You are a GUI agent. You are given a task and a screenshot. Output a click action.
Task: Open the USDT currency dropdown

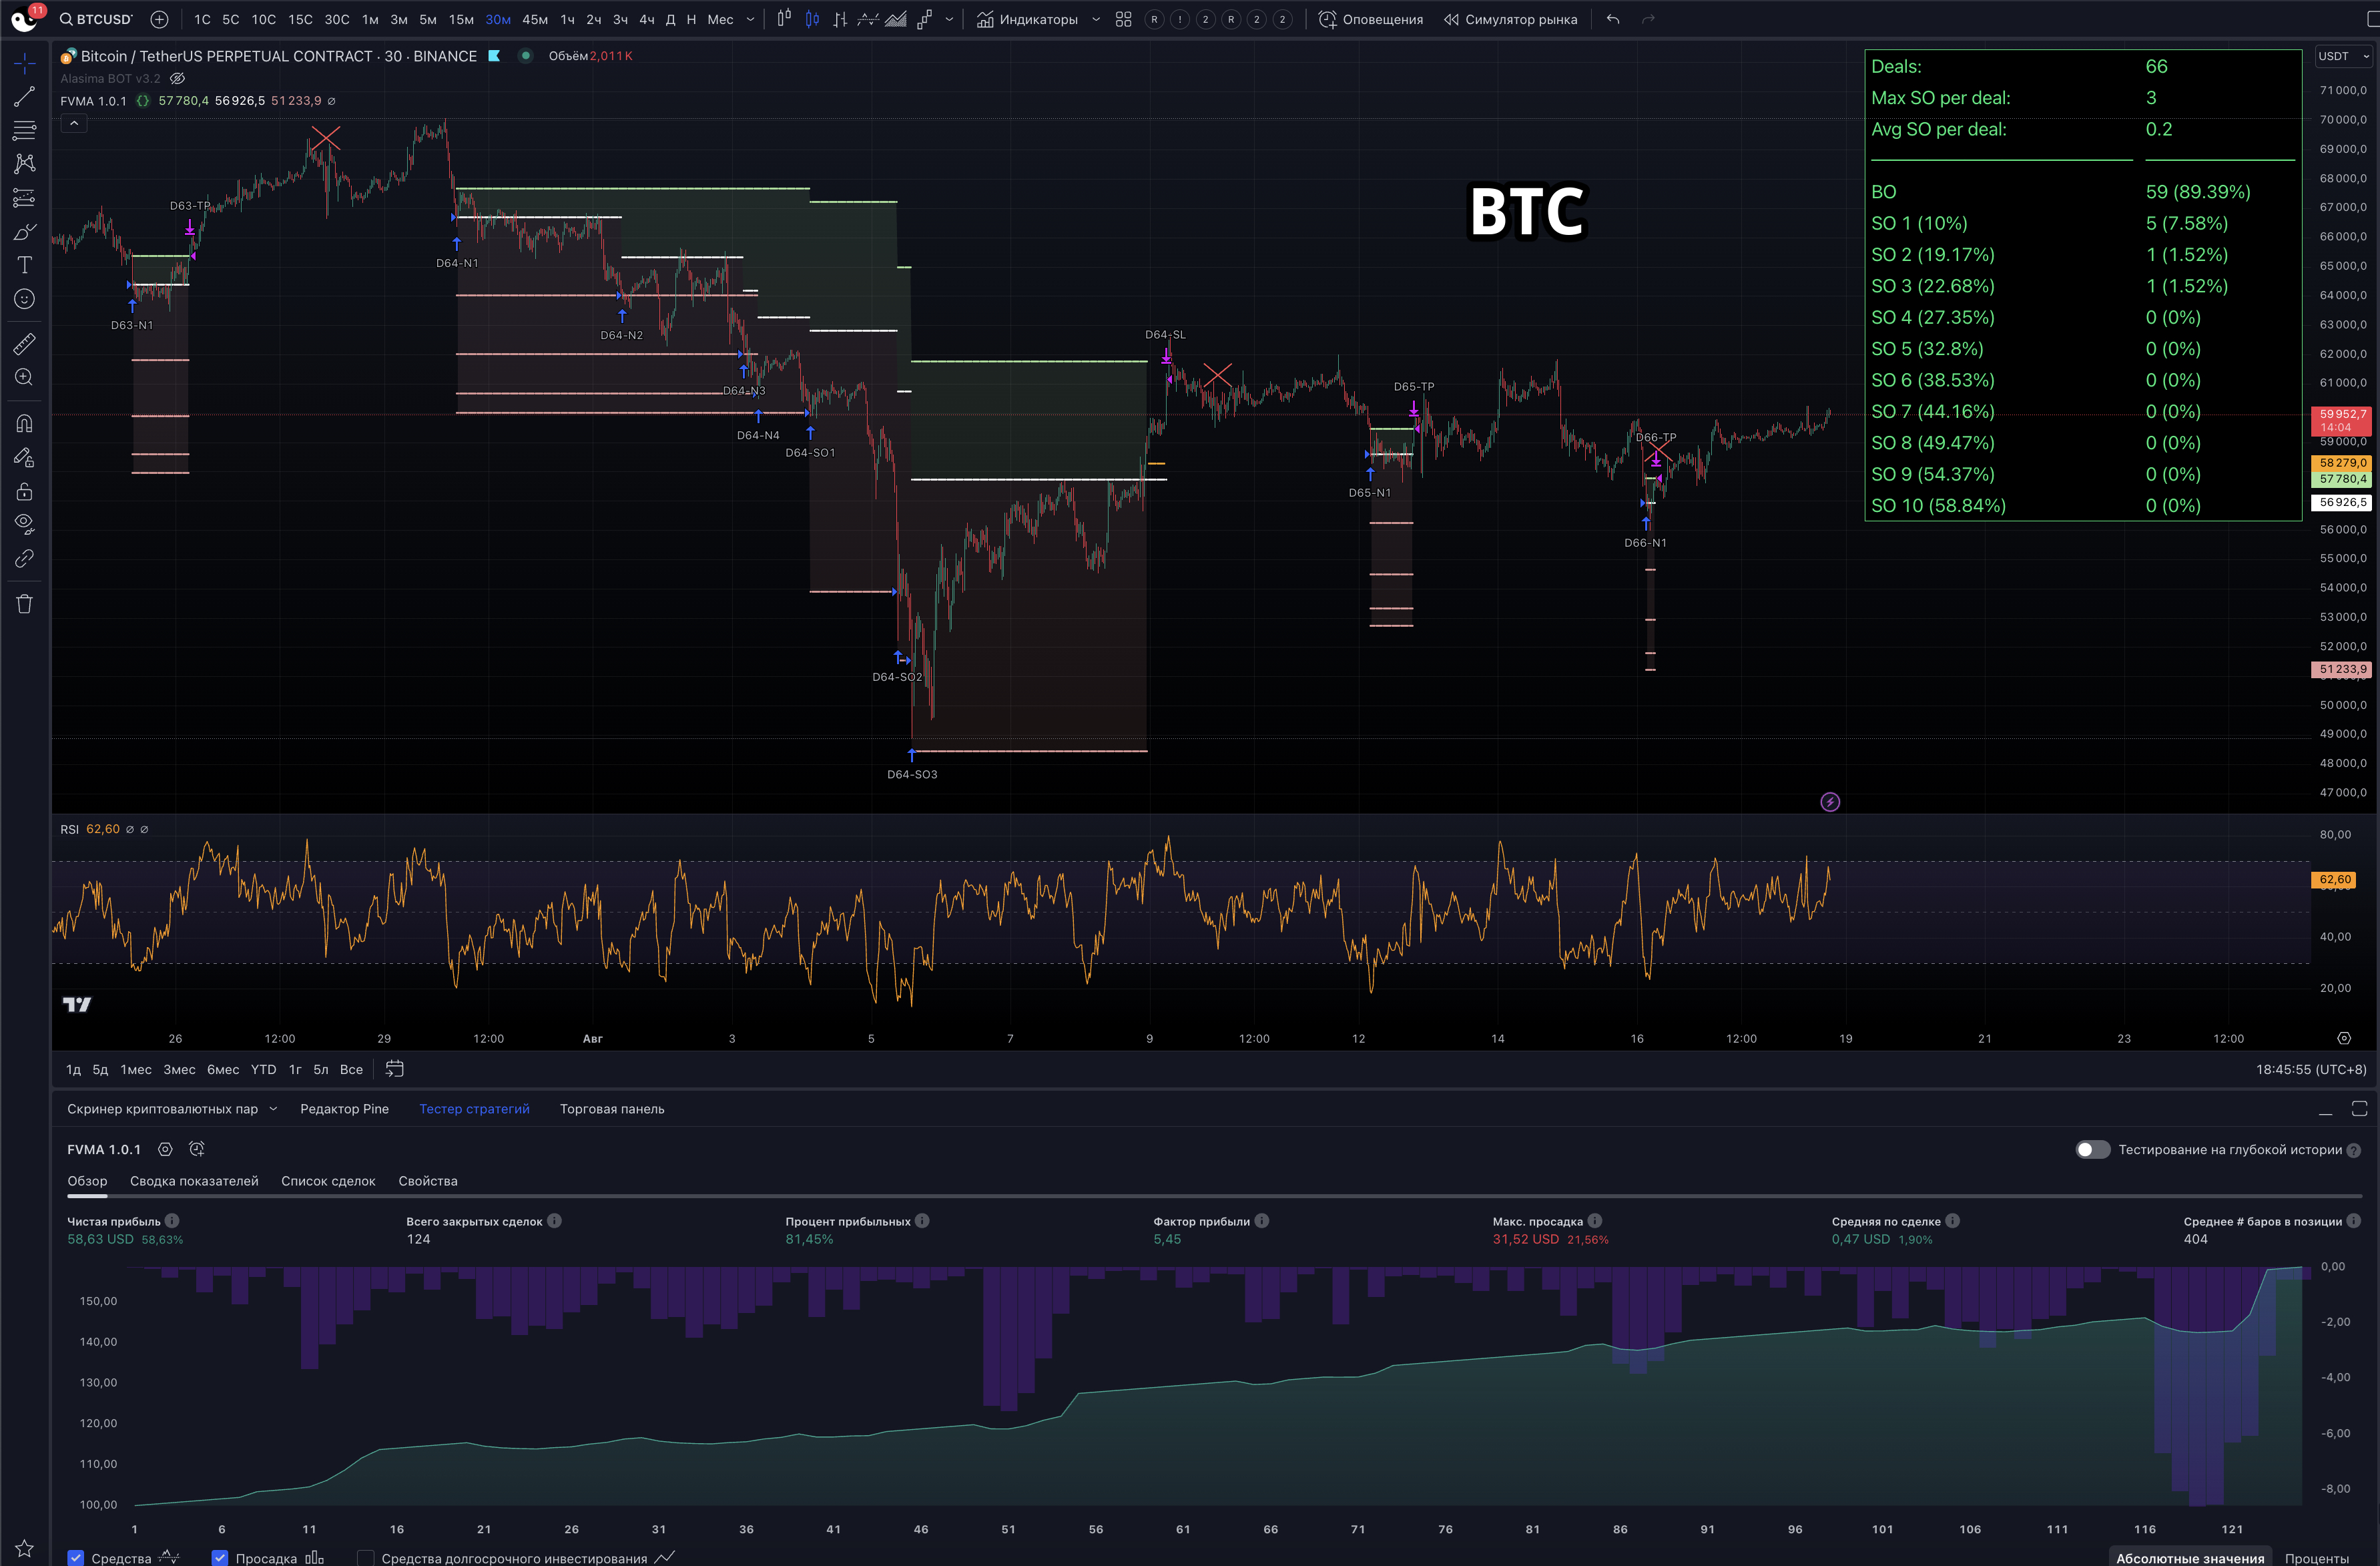pos(2343,56)
